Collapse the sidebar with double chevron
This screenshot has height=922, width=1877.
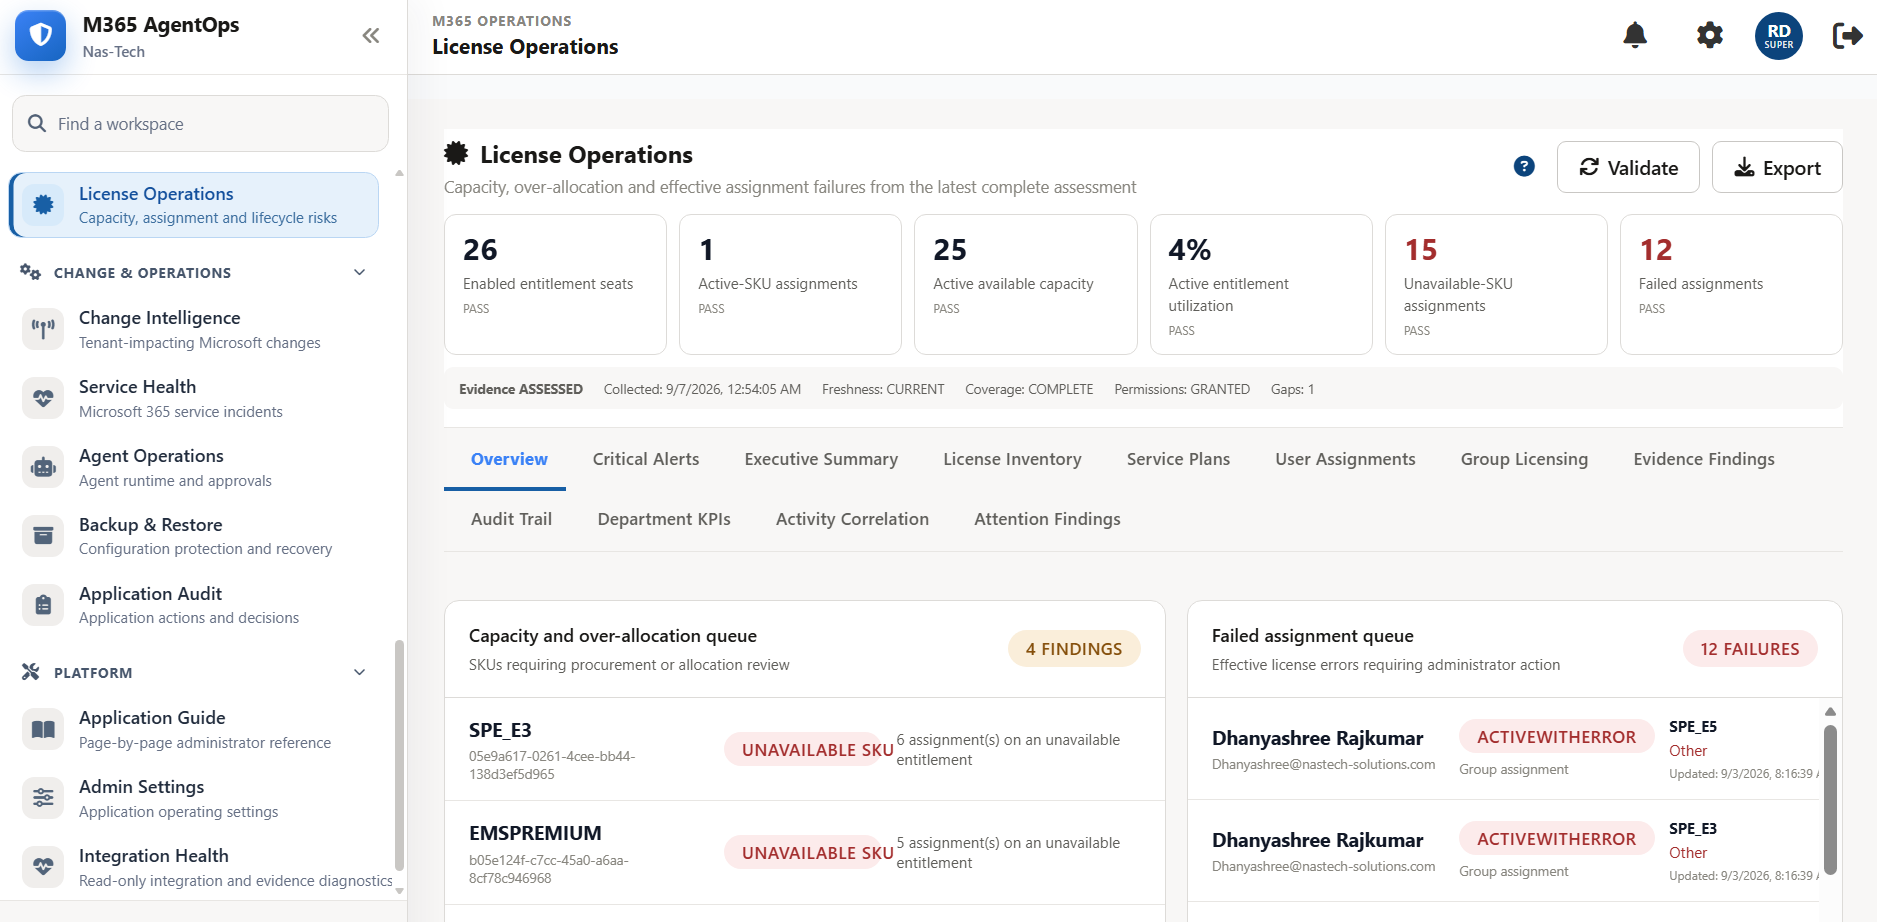coord(371,36)
